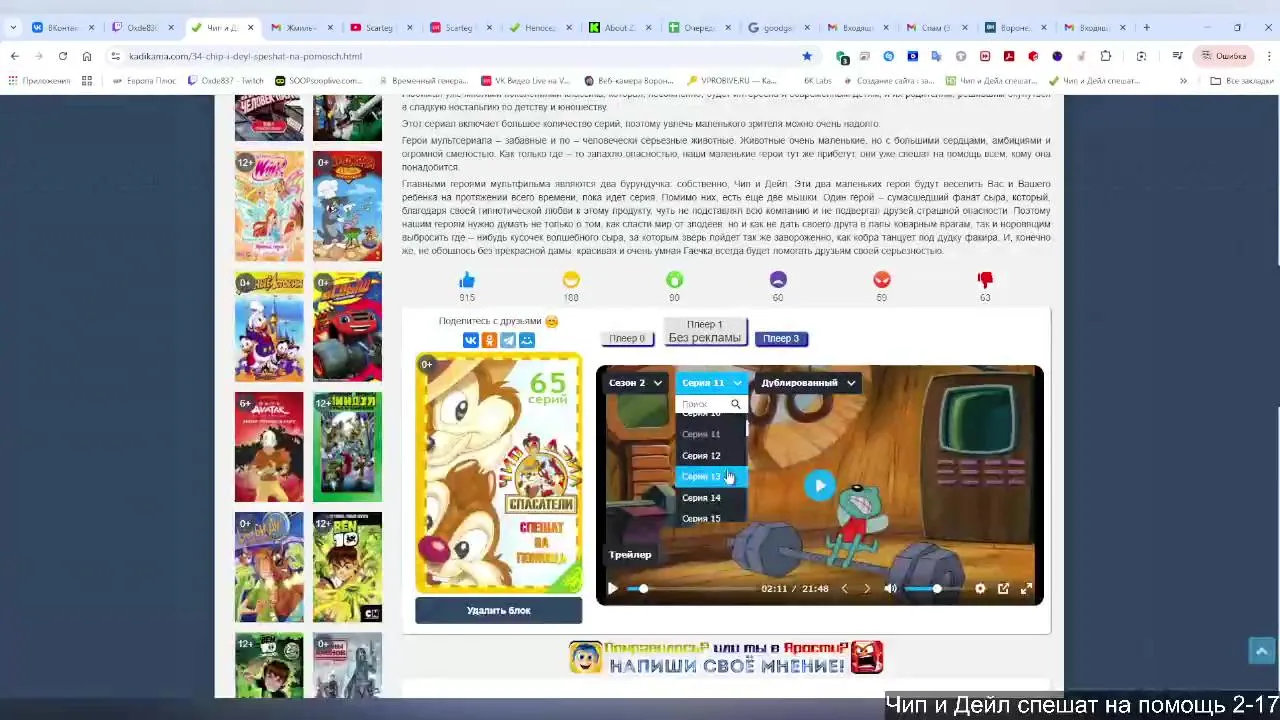Click the green reaction icon with count 90

pyautogui.click(x=675, y=280)
